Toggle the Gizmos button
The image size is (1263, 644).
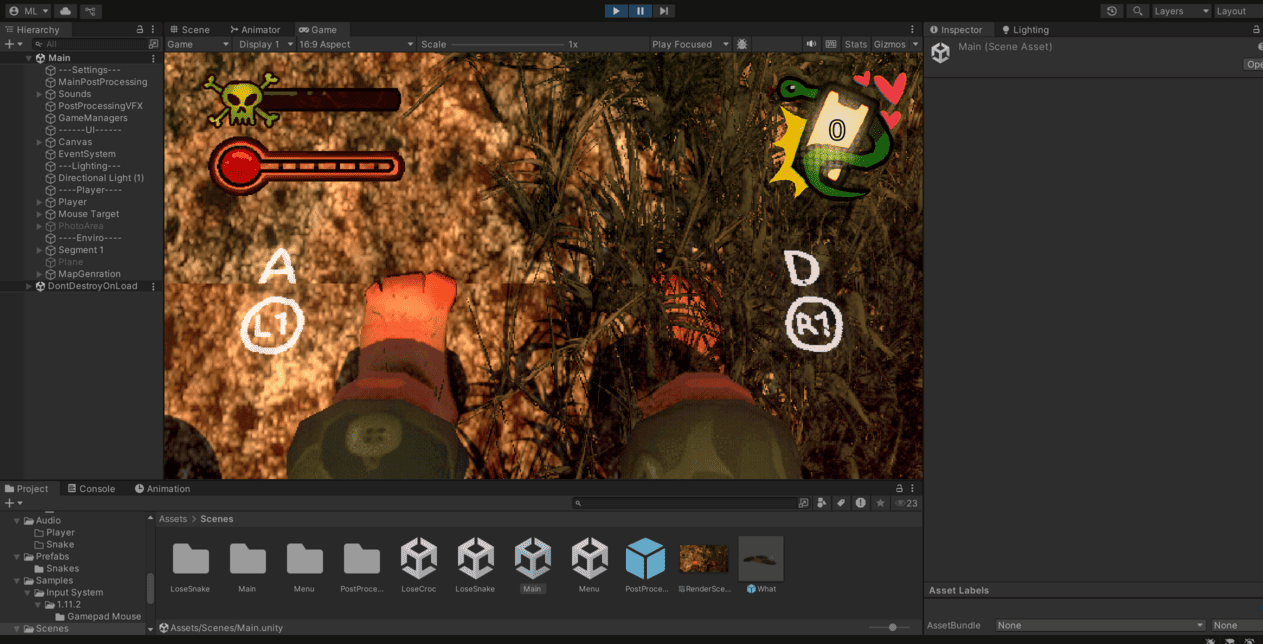[x=889, y=44]
